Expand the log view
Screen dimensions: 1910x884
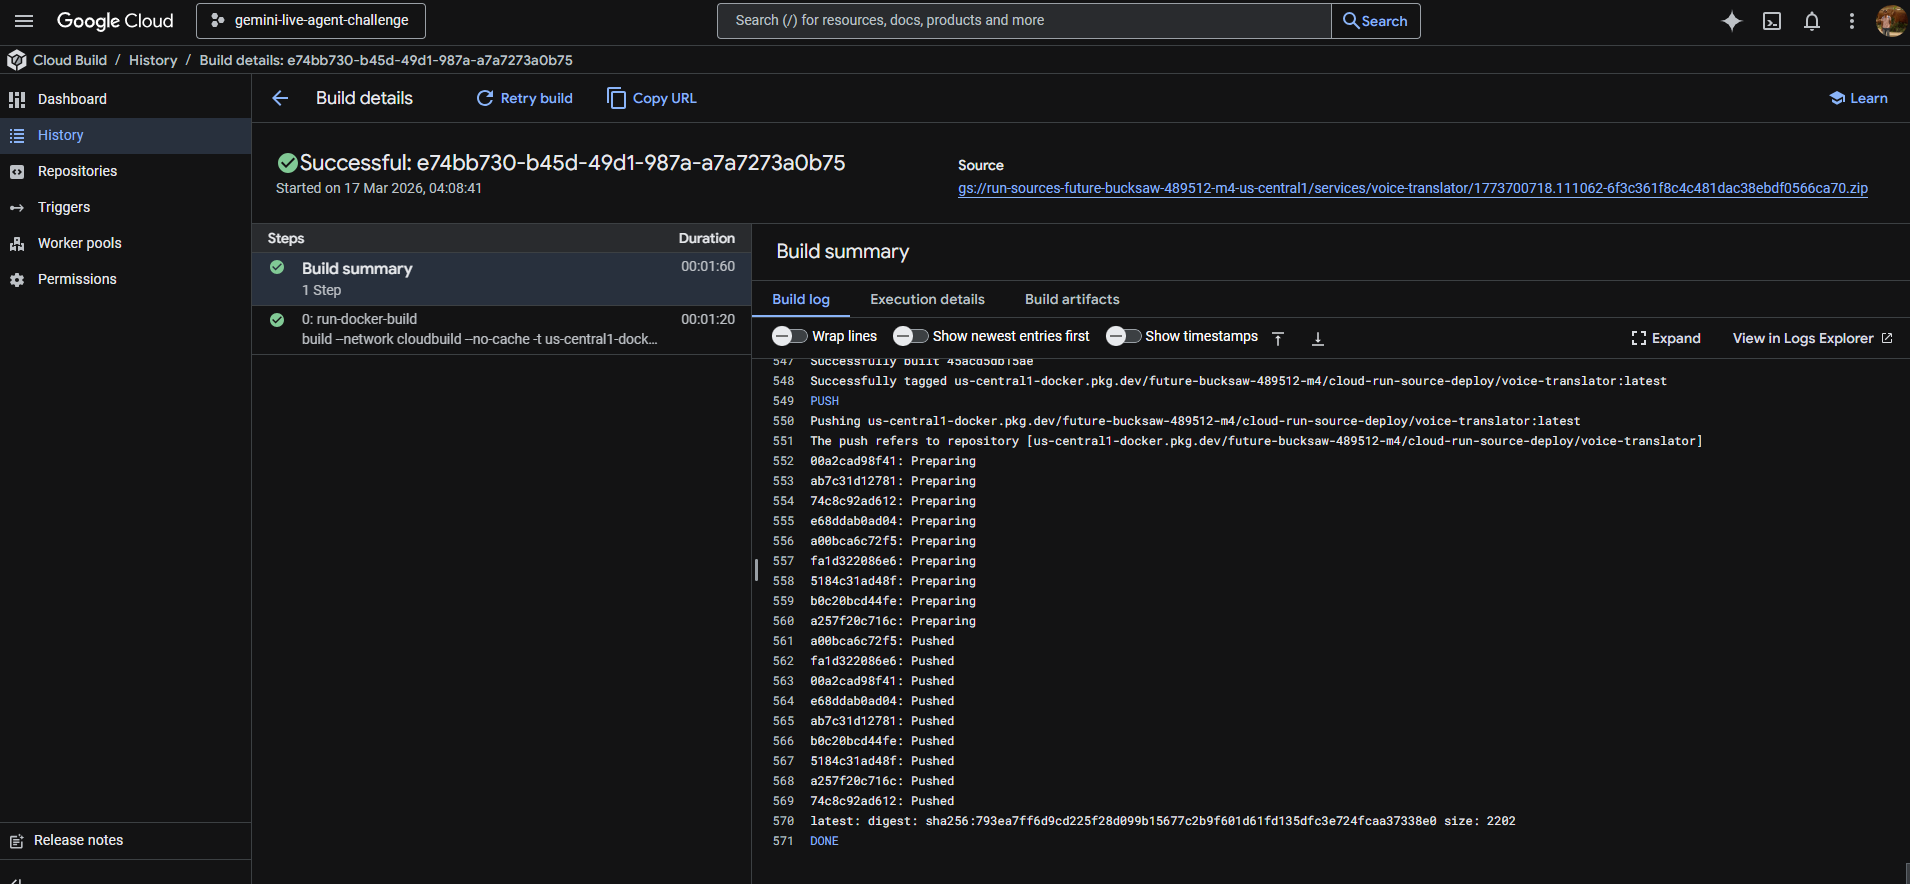(1665, 338)
